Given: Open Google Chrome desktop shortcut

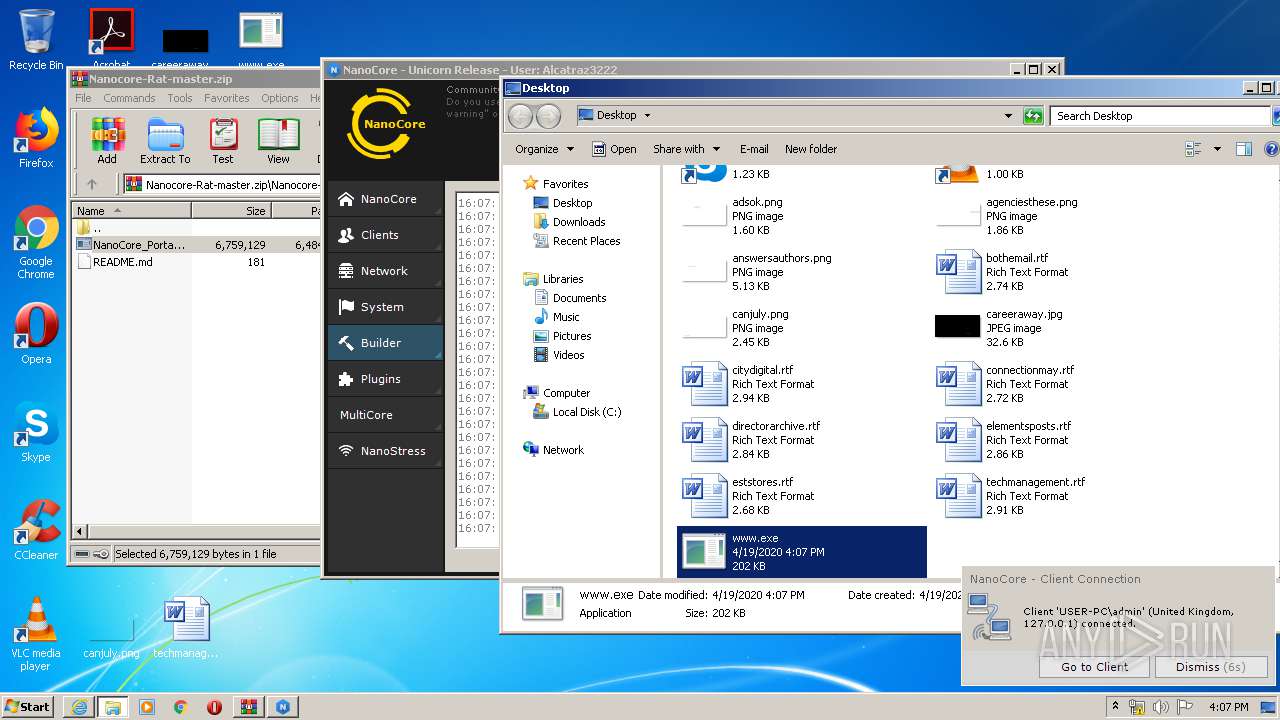Looking at the screenshot, I should point(36,243).
